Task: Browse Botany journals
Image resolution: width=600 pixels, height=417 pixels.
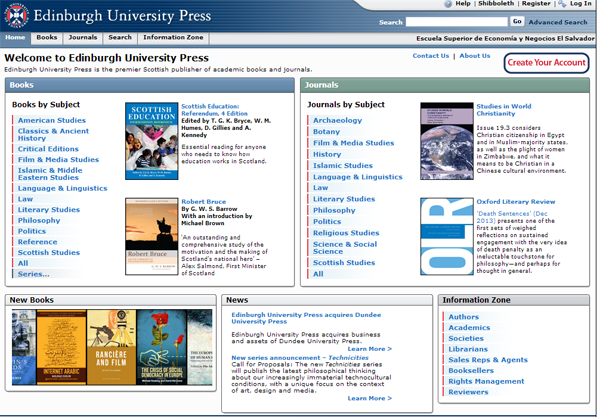Action: pos(326,132)
